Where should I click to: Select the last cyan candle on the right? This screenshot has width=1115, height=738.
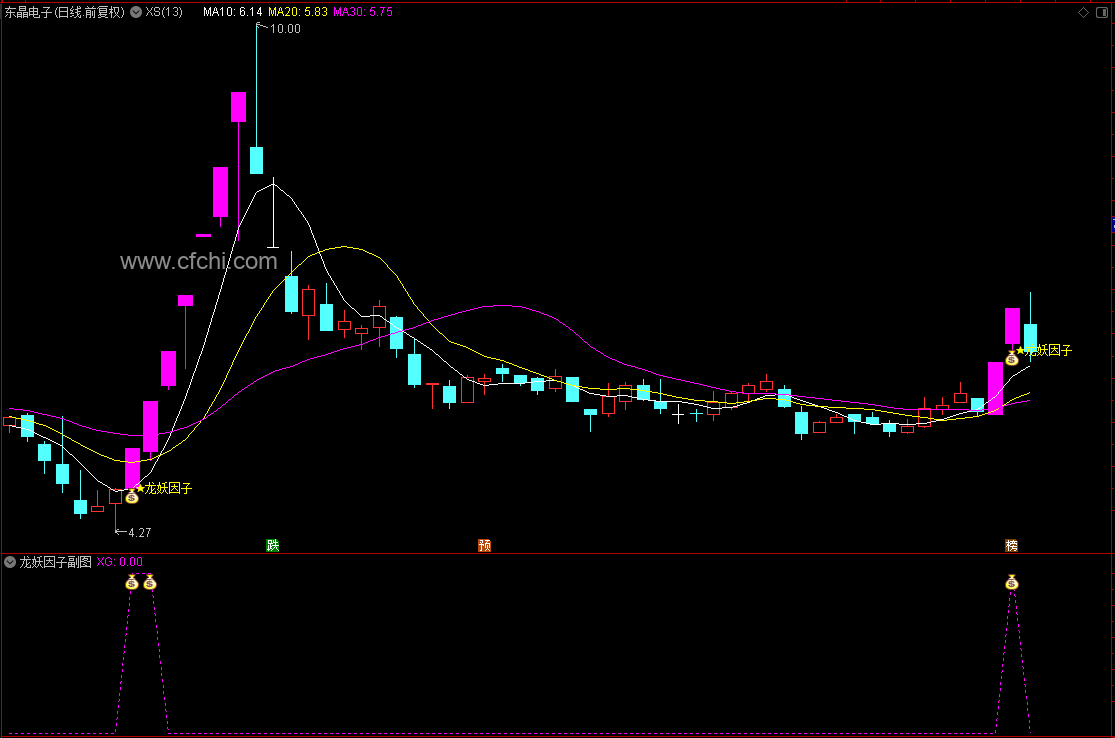[1030, 336]
